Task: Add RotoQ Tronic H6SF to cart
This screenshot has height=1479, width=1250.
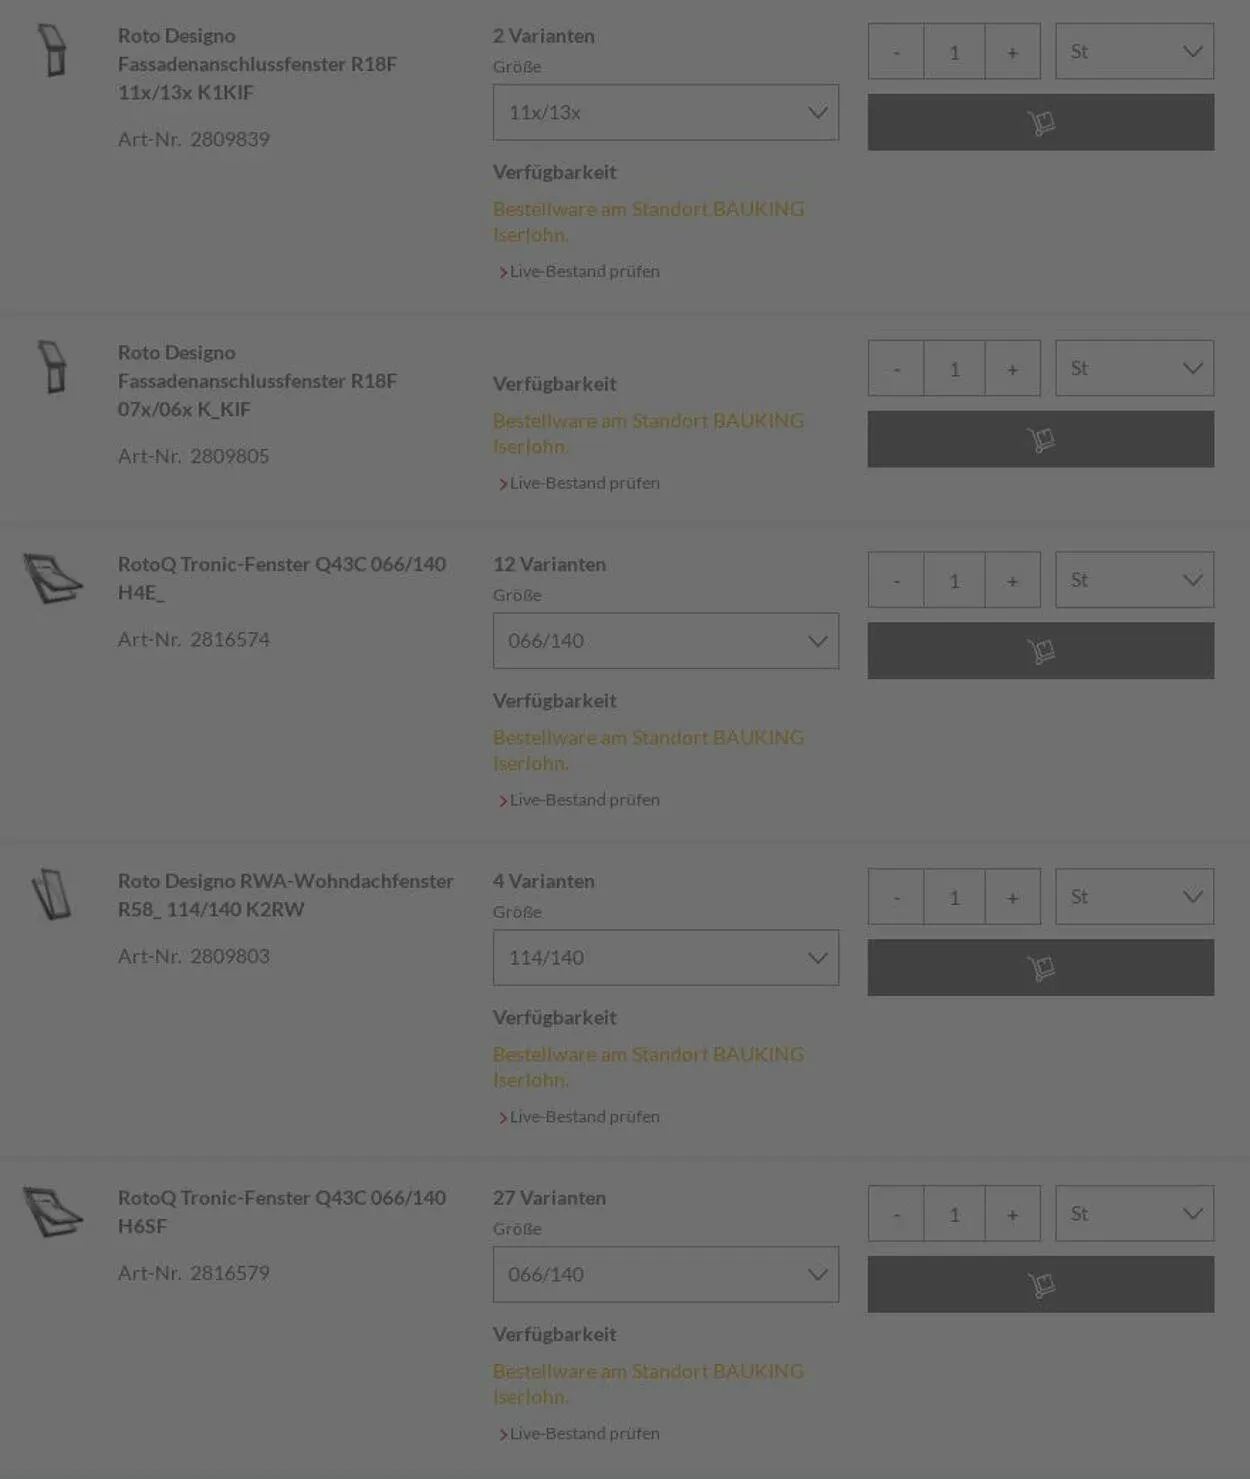Action: (x=1040, y=1284)
